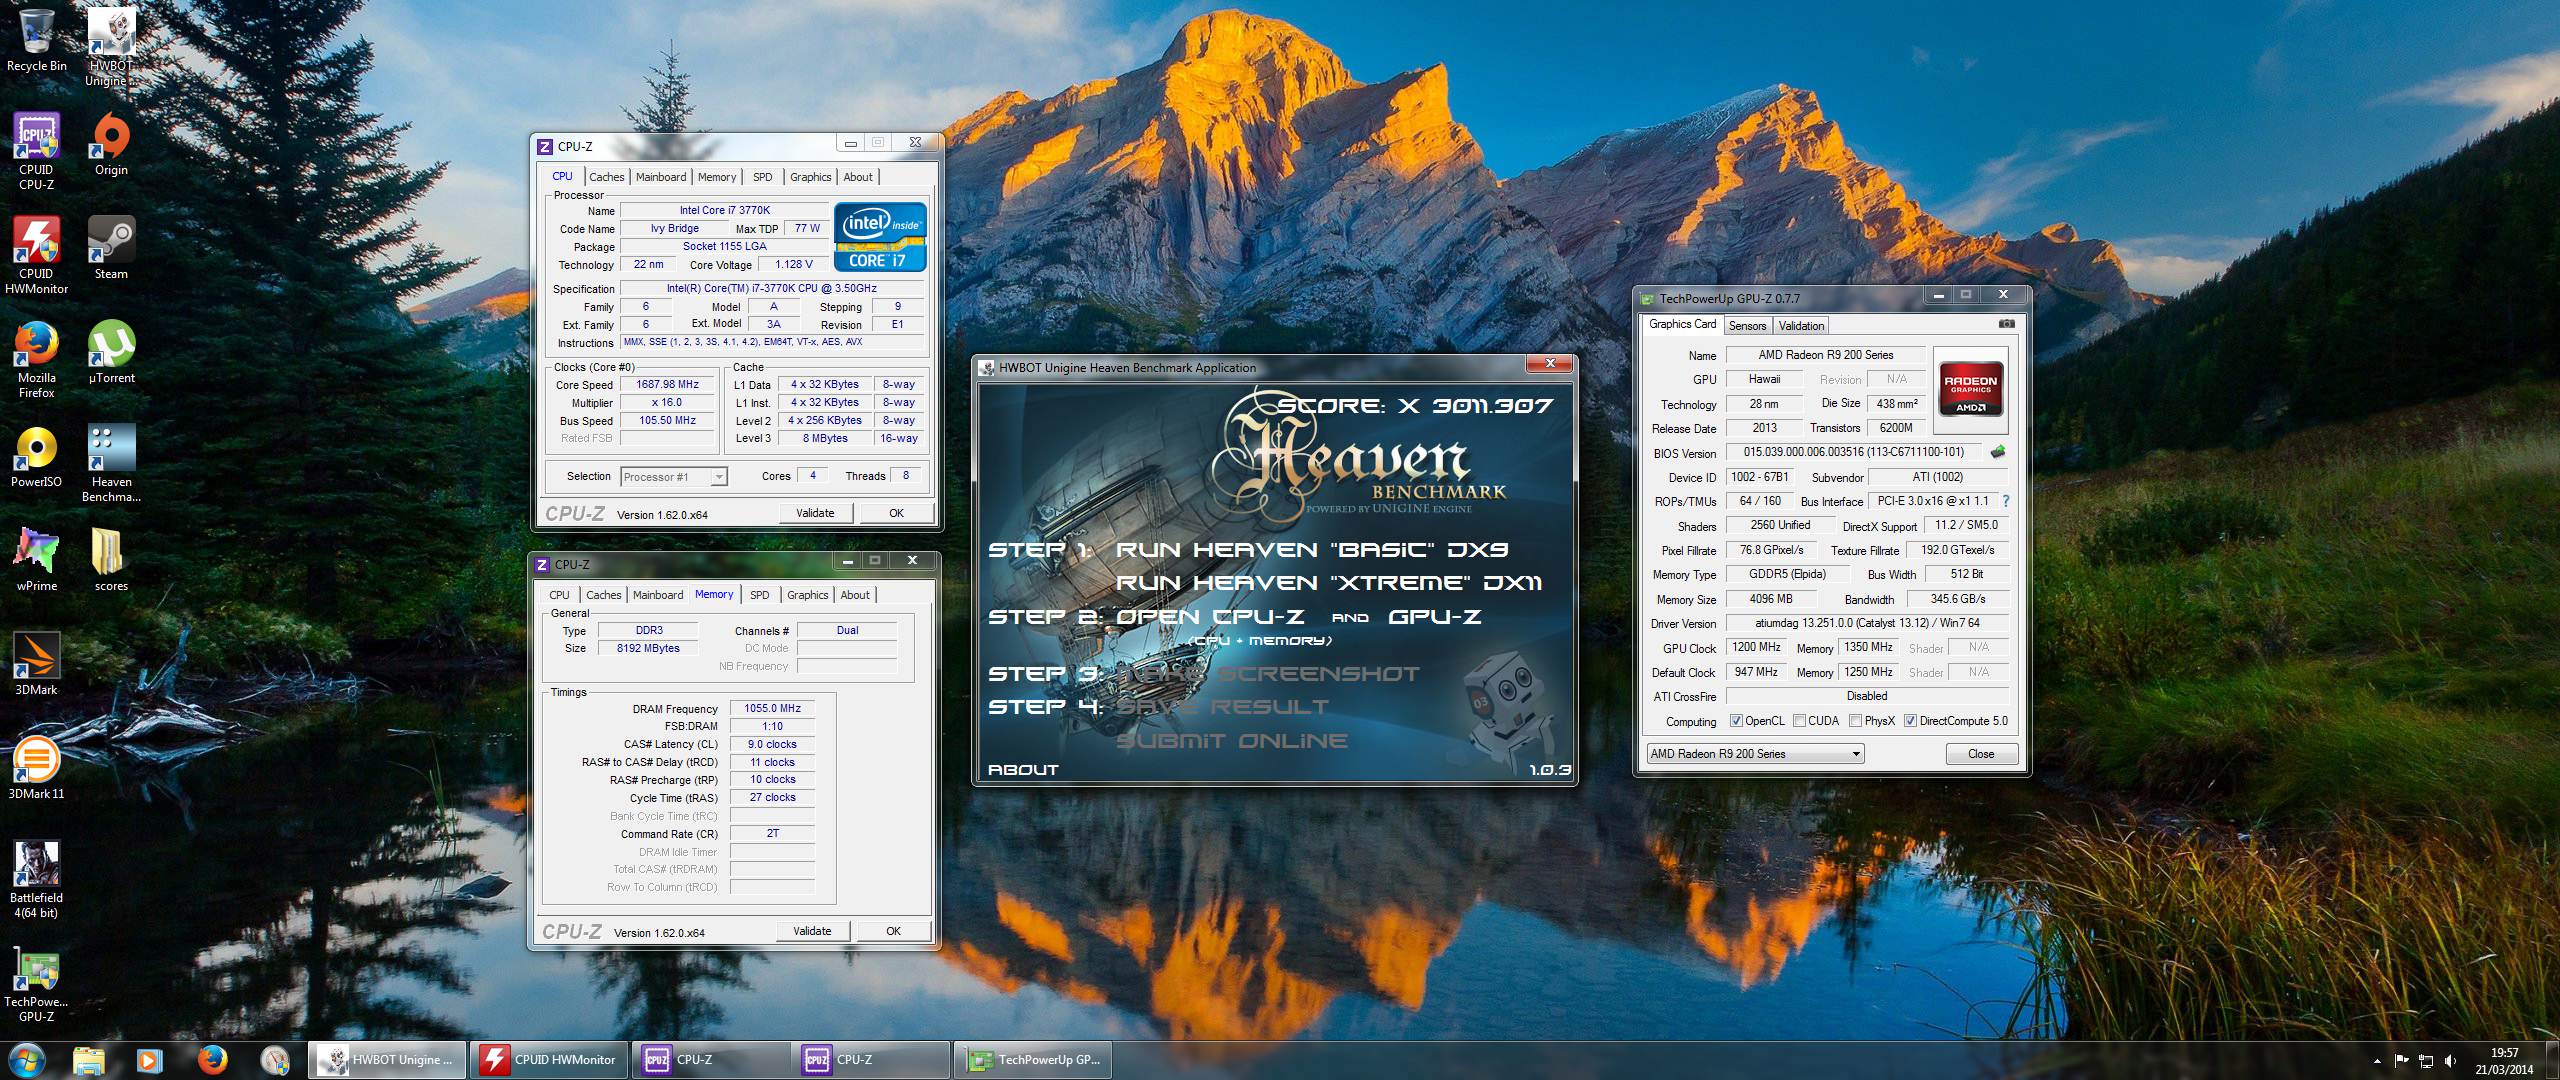Select the Heaven Benchmark desktop icon
2560x1080 pixels.
[111, 463]
